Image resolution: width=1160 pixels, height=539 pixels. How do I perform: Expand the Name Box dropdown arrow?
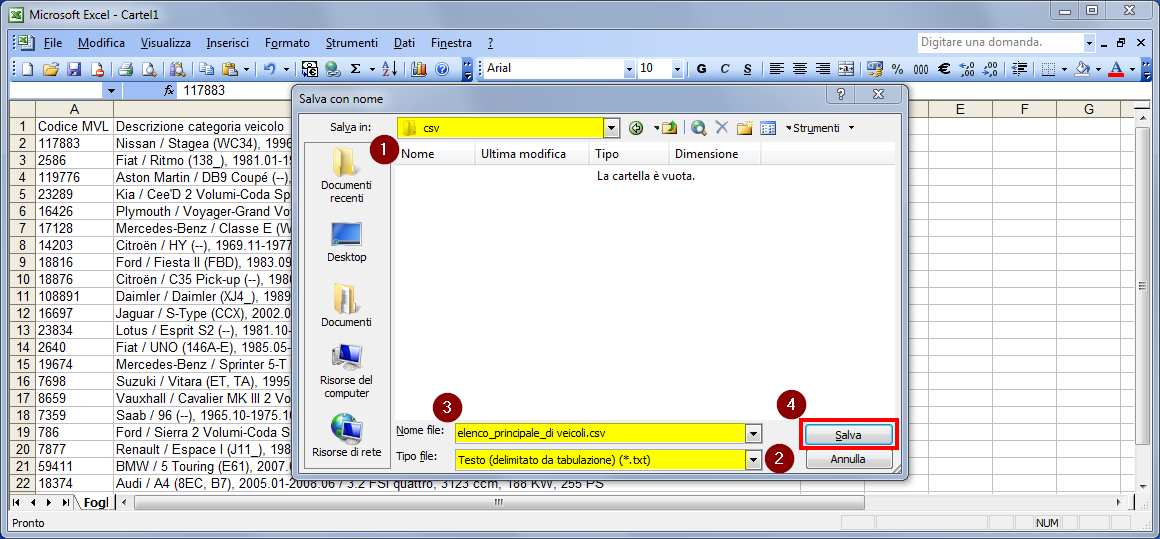[112, 91]
